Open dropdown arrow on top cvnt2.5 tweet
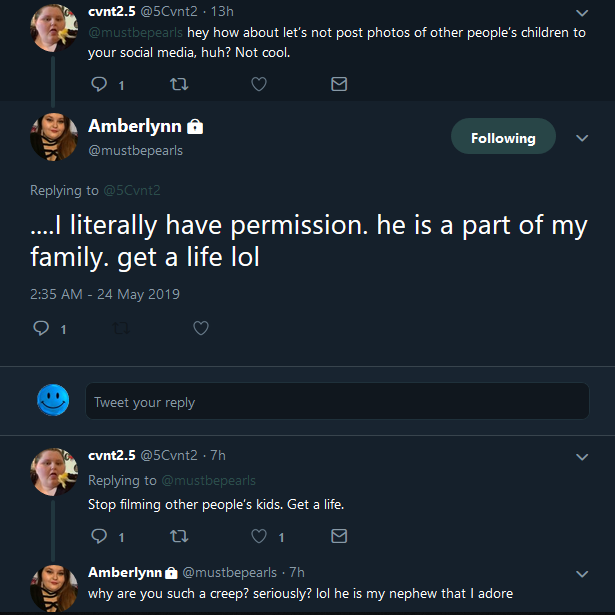 click(x=582, y=13)
